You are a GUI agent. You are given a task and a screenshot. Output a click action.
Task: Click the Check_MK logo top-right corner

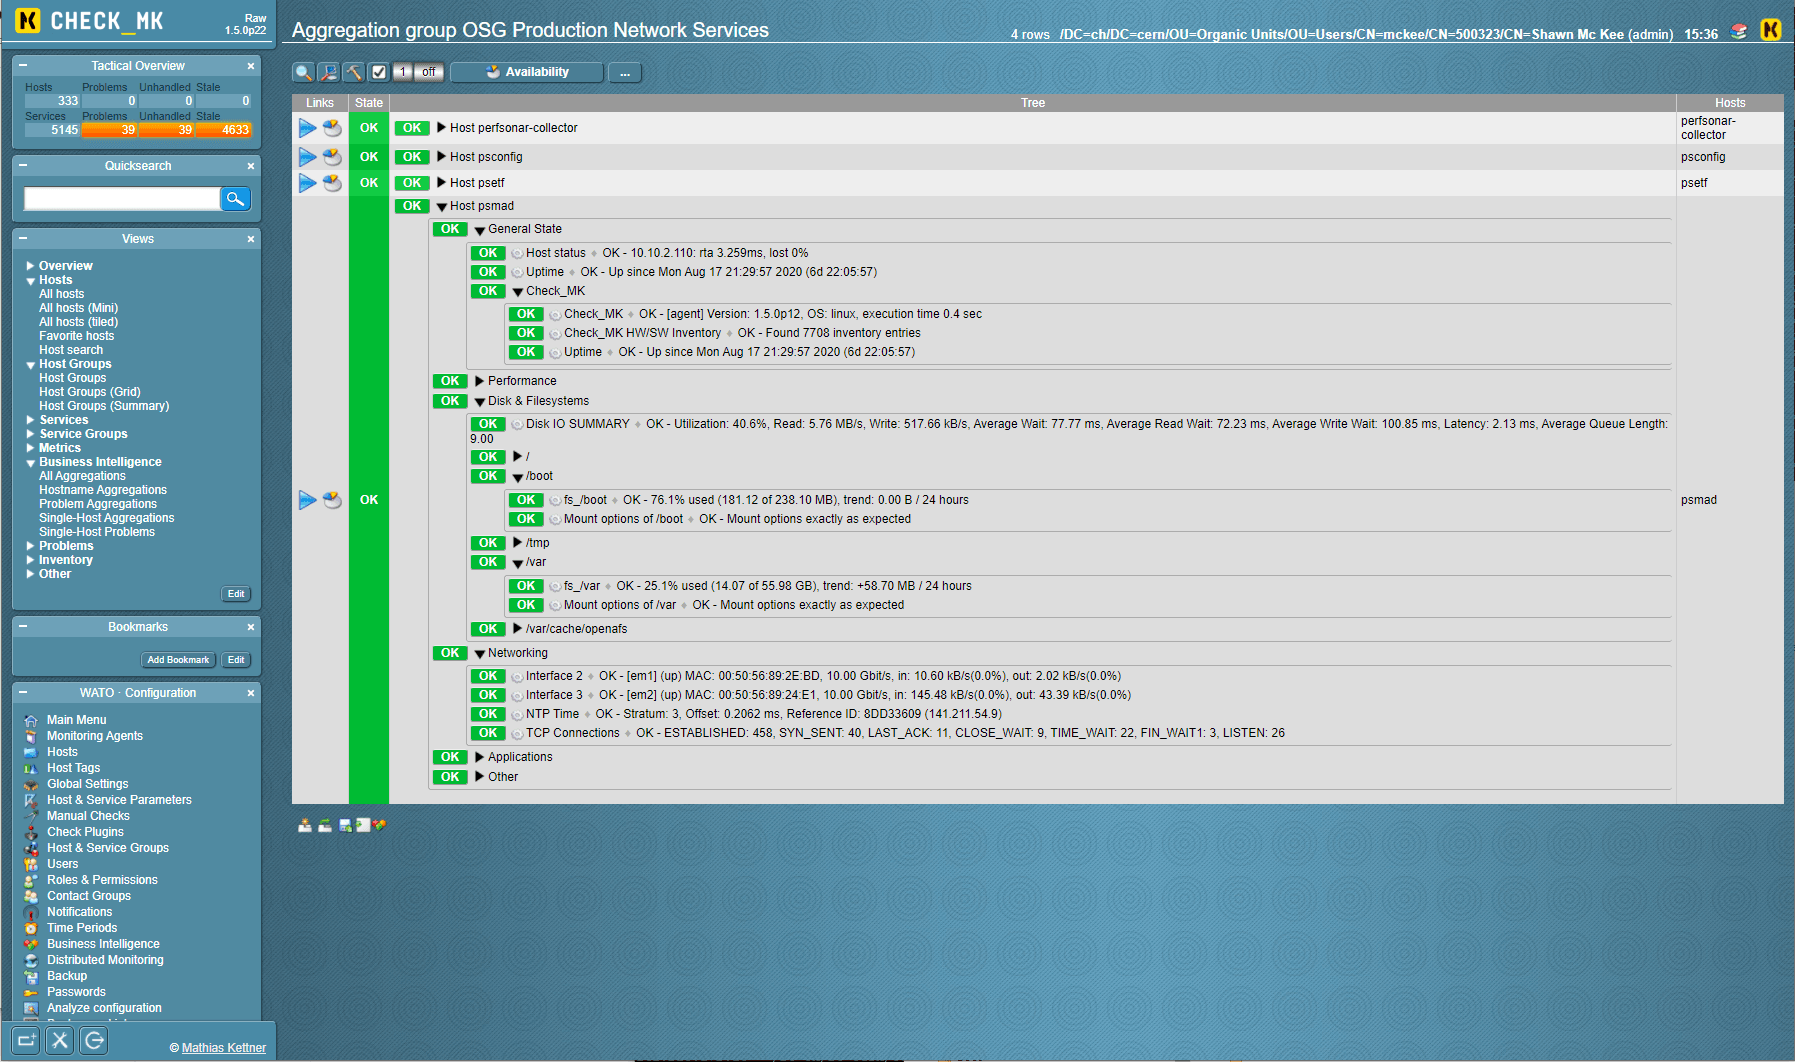click(x=1770, y=30)
